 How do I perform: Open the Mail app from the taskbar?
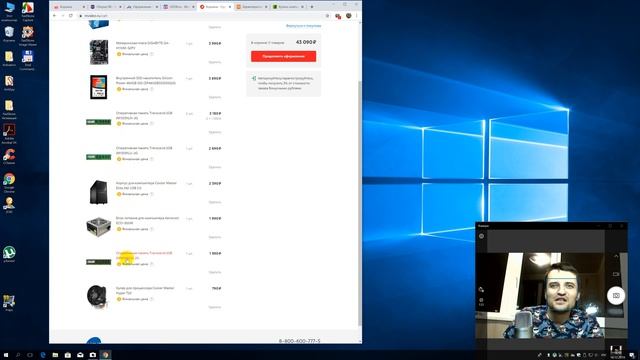[80, 355]
